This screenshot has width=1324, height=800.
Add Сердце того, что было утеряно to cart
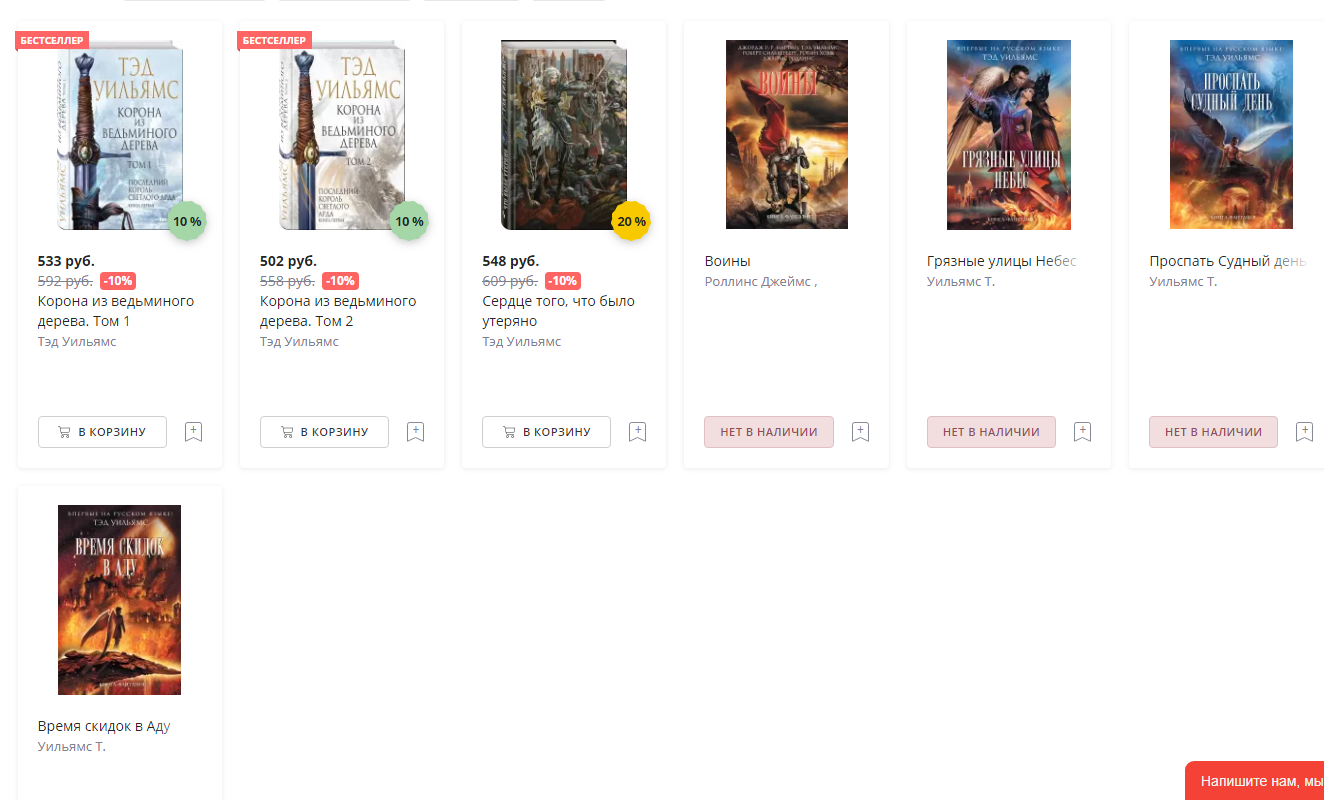click(x=546, y=432)
